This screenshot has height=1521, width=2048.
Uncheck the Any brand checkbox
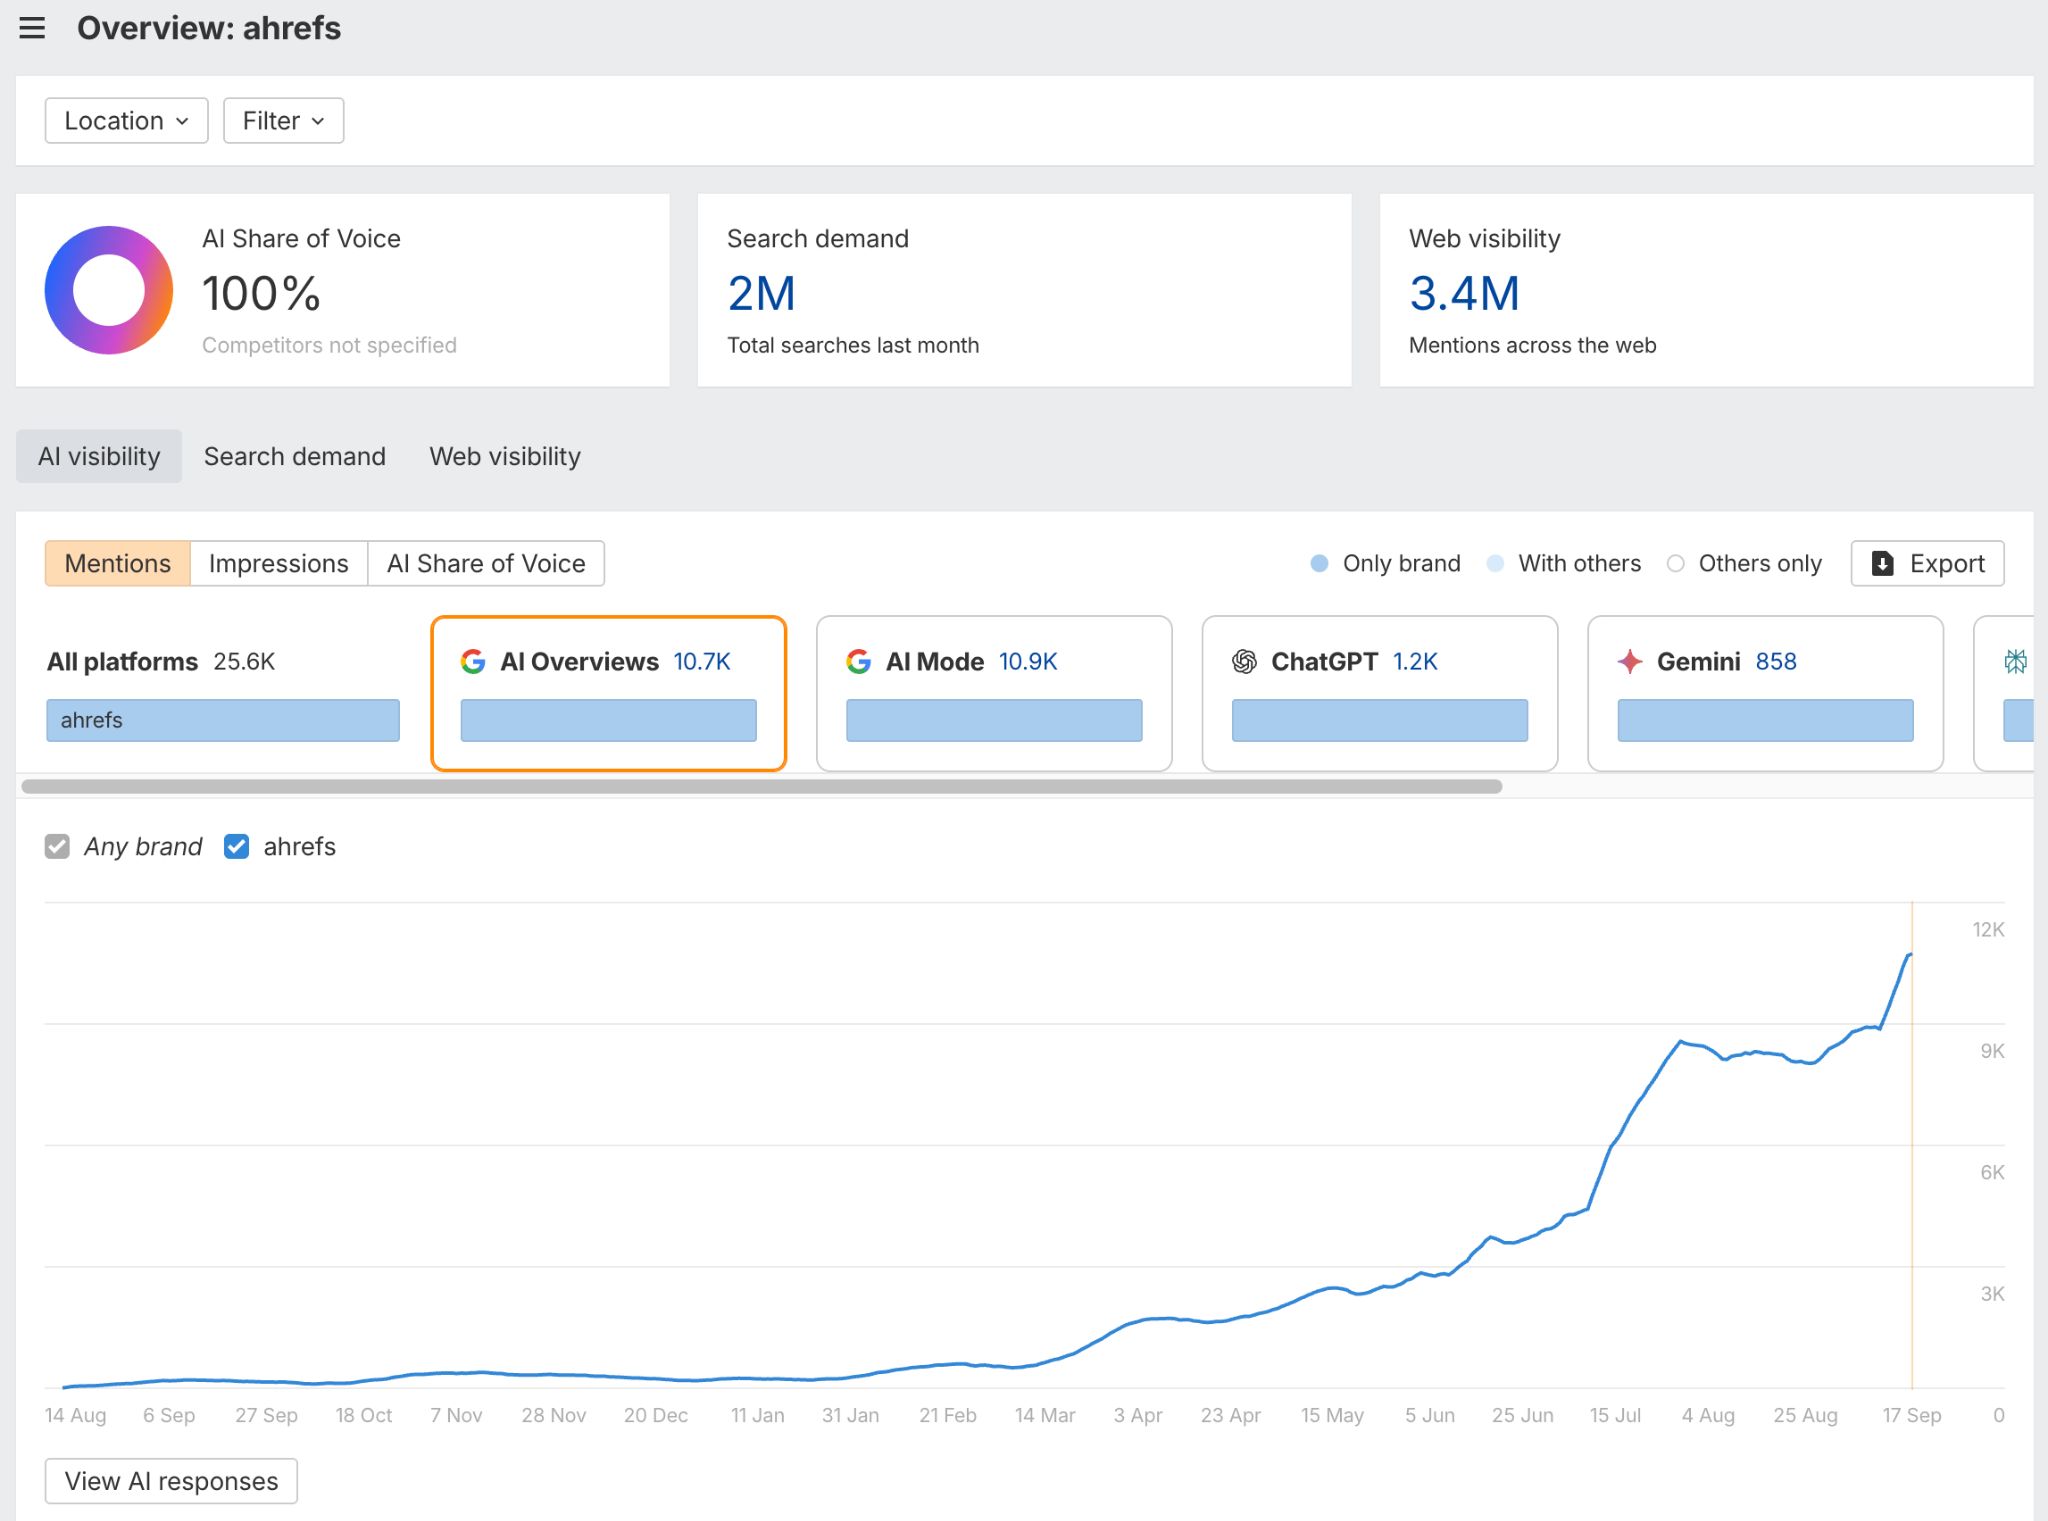57,846
